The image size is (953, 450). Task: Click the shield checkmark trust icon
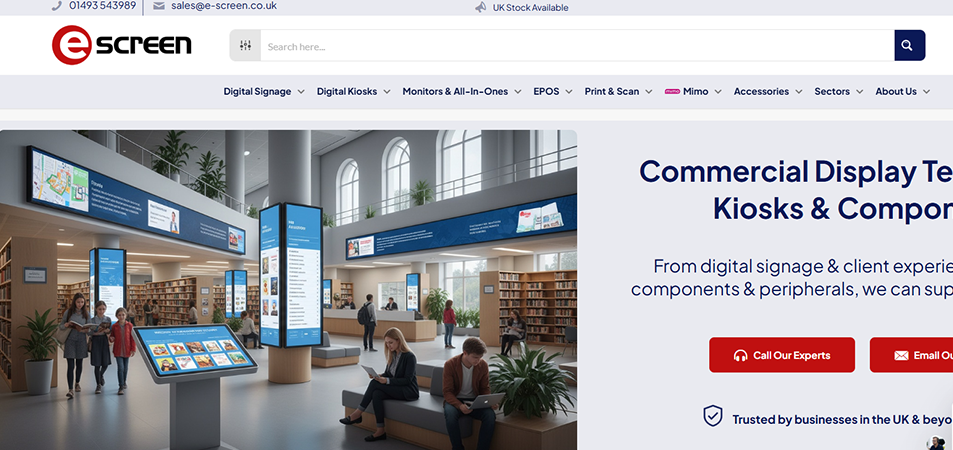coord(712,416)
